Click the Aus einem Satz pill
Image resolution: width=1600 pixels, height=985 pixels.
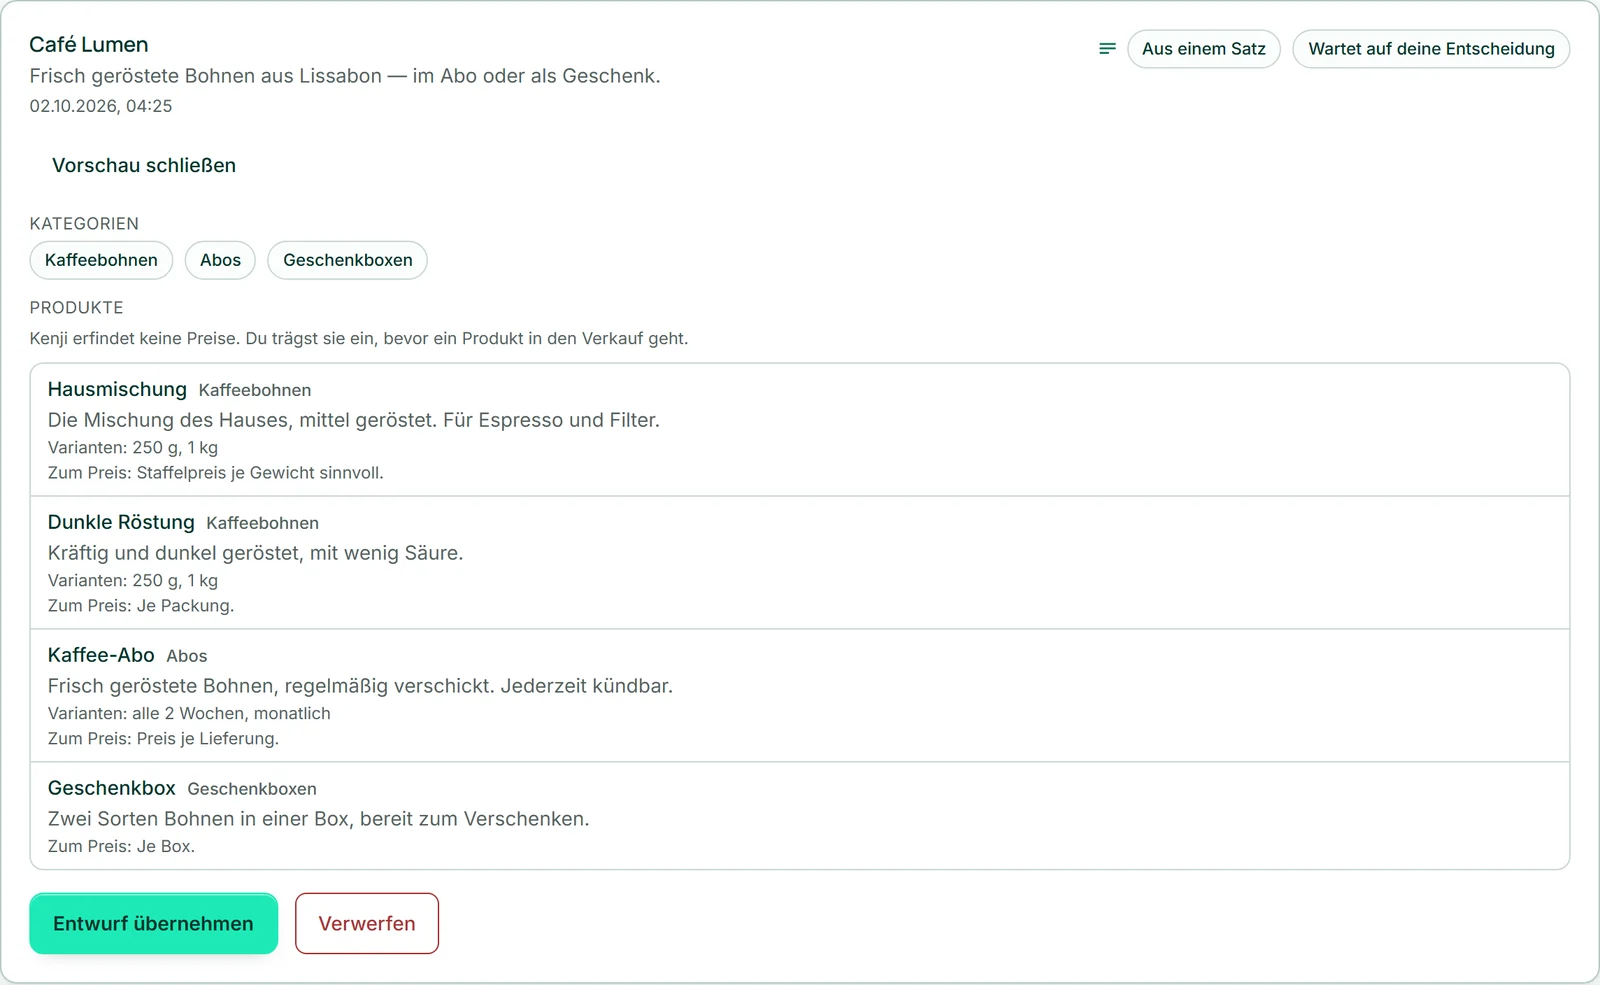[x=1204, y=49]
